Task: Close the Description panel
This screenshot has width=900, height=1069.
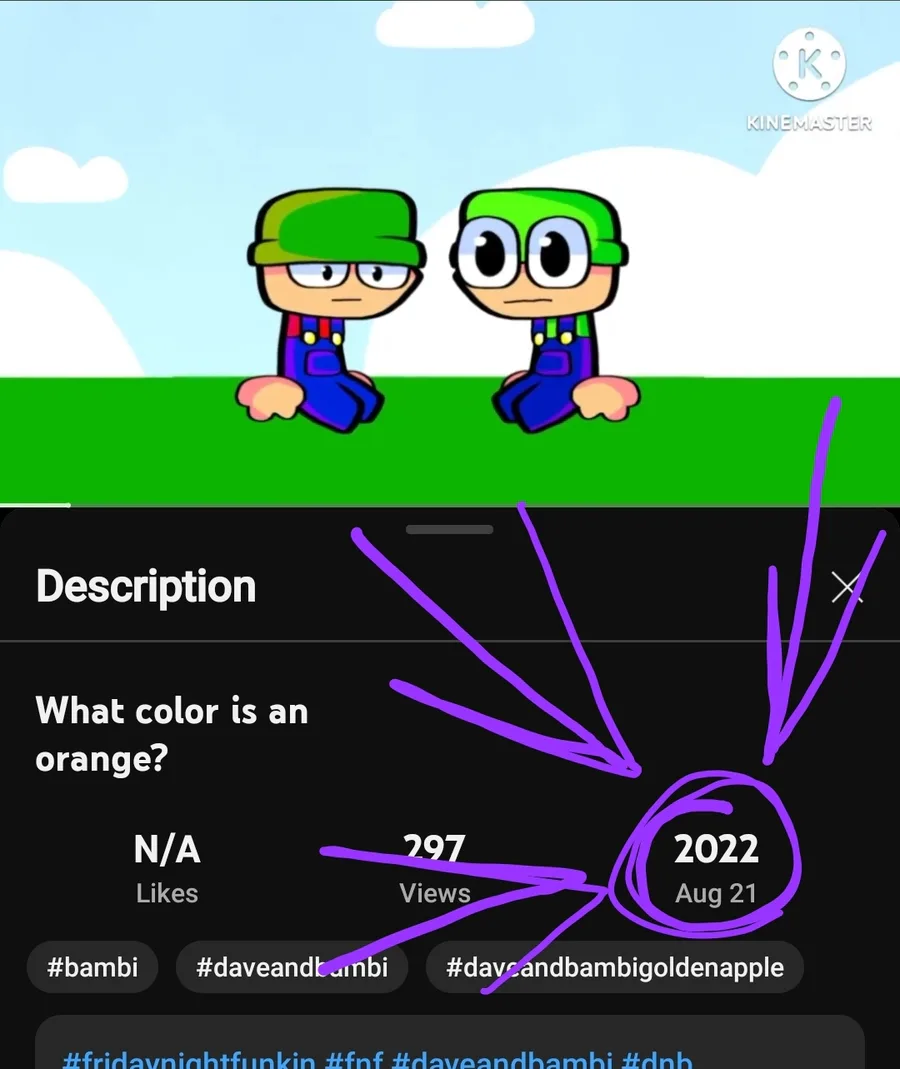Action: point(846,587)
